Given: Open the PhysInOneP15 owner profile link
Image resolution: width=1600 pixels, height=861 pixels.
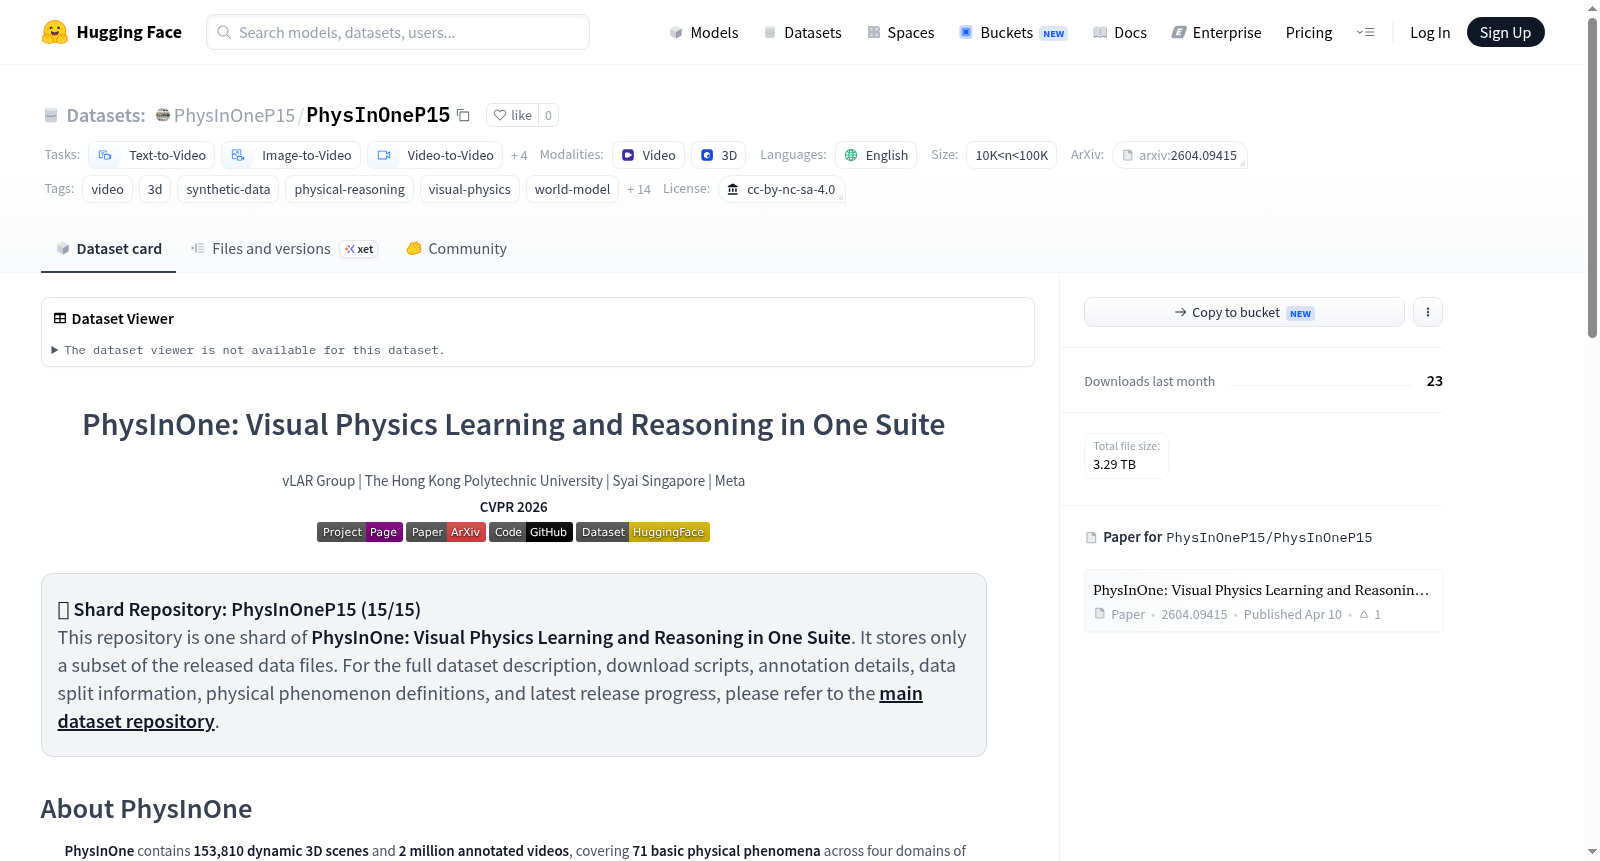Looking at the screenshot, I should (x=234, y=115).
